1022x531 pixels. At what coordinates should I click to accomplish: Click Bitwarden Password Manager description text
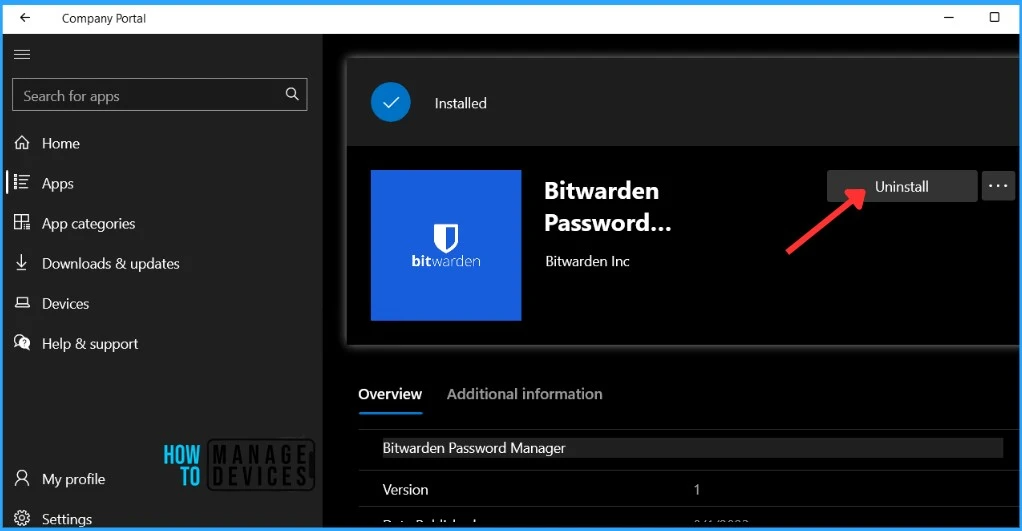(474, 448)
